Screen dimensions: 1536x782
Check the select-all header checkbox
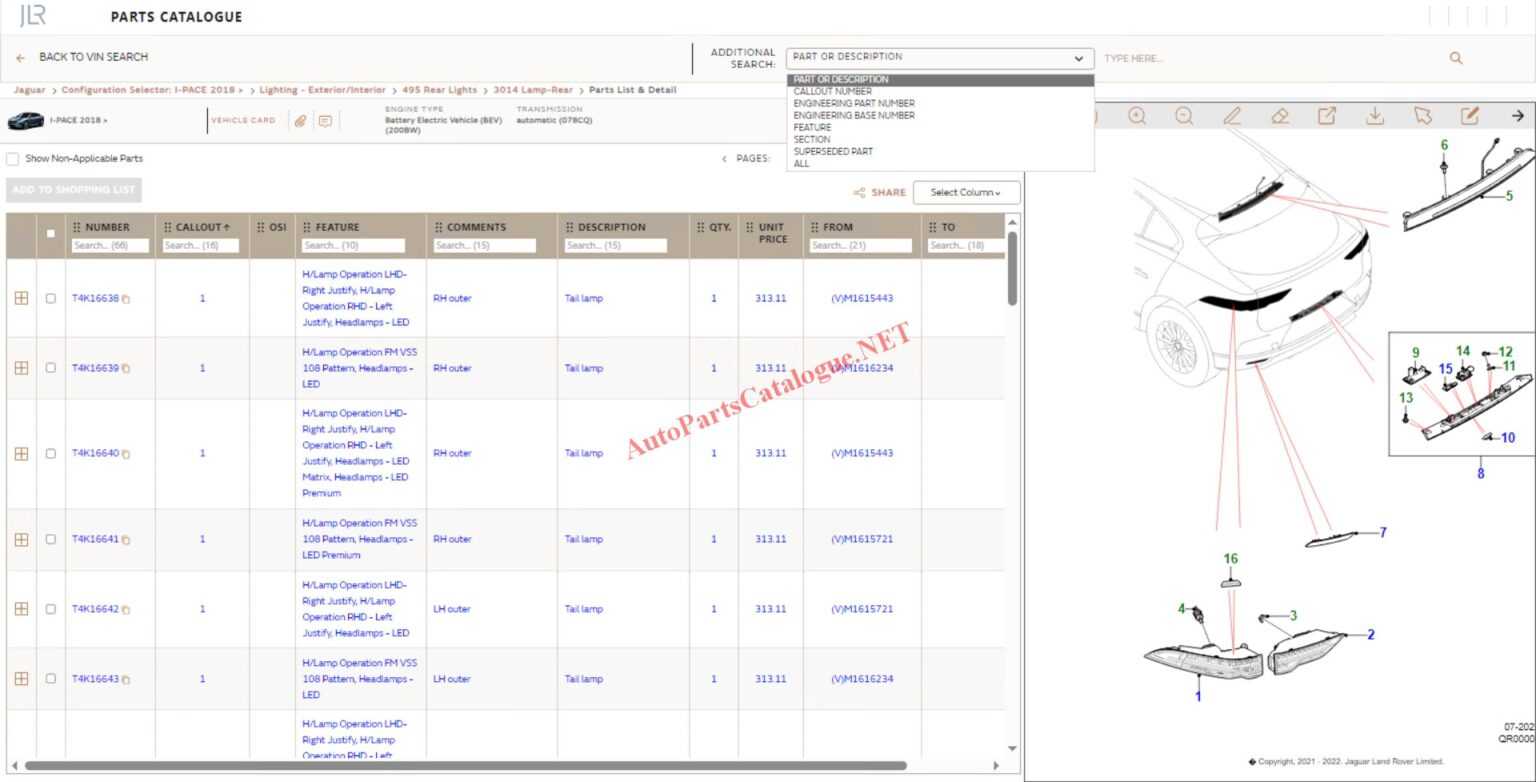[51, 234]
